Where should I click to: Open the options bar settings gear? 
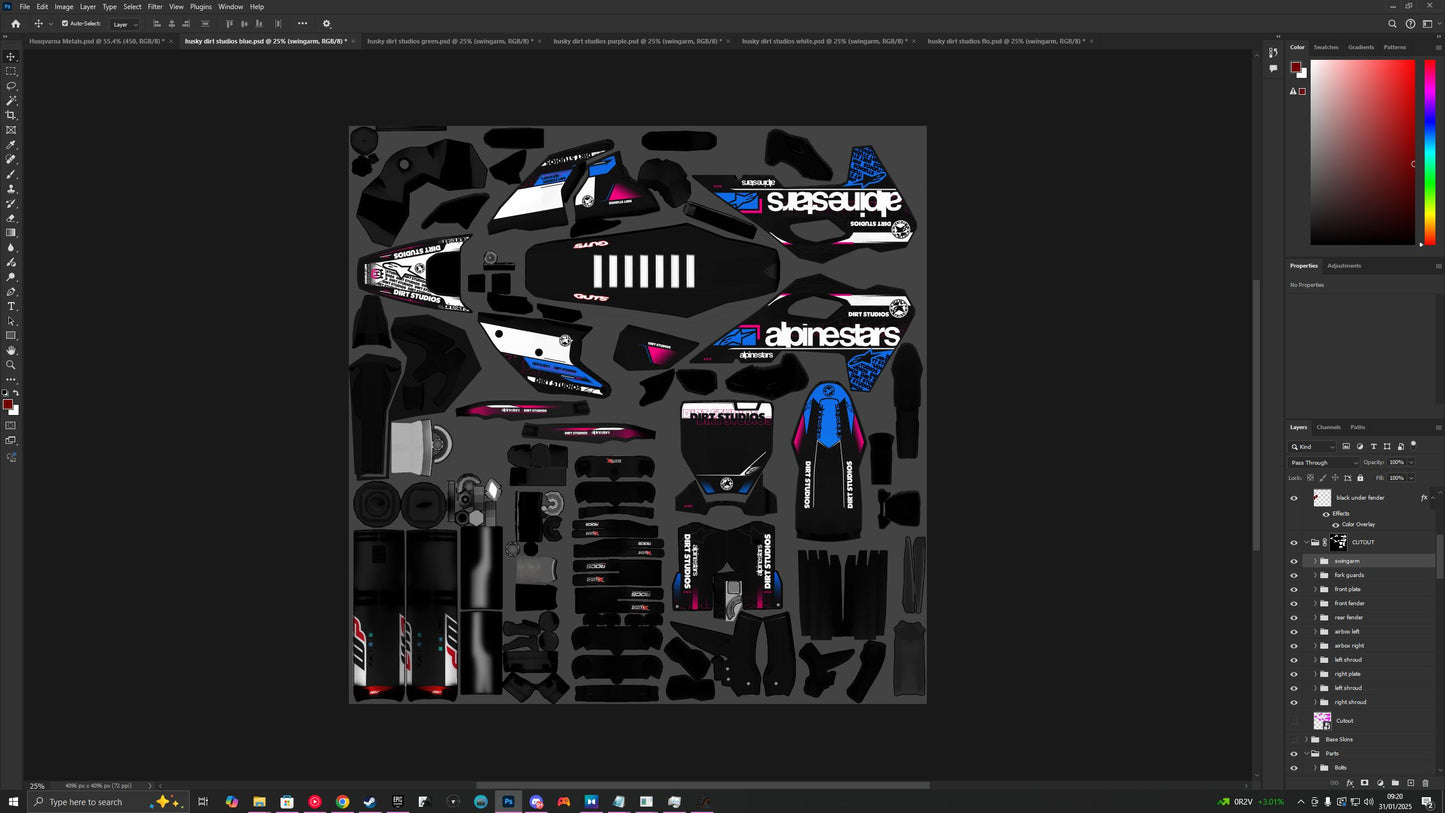point(326,24)
